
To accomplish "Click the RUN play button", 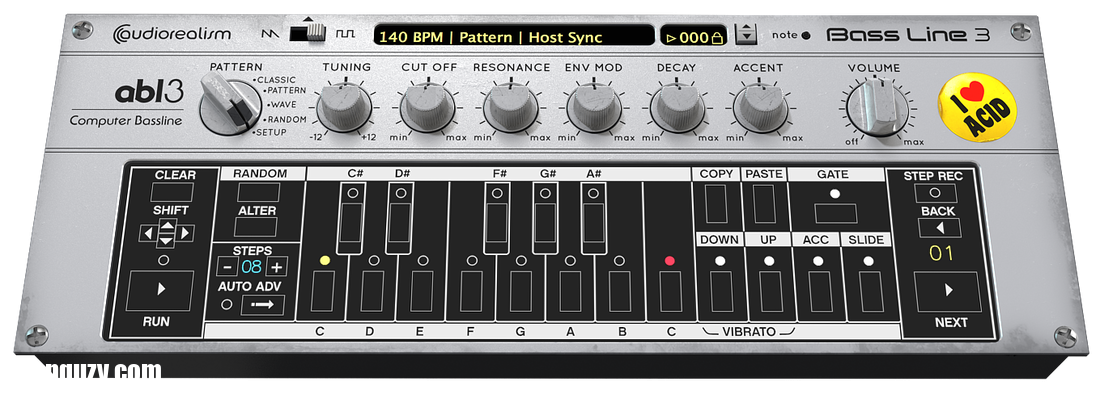I will pos(160,290).
